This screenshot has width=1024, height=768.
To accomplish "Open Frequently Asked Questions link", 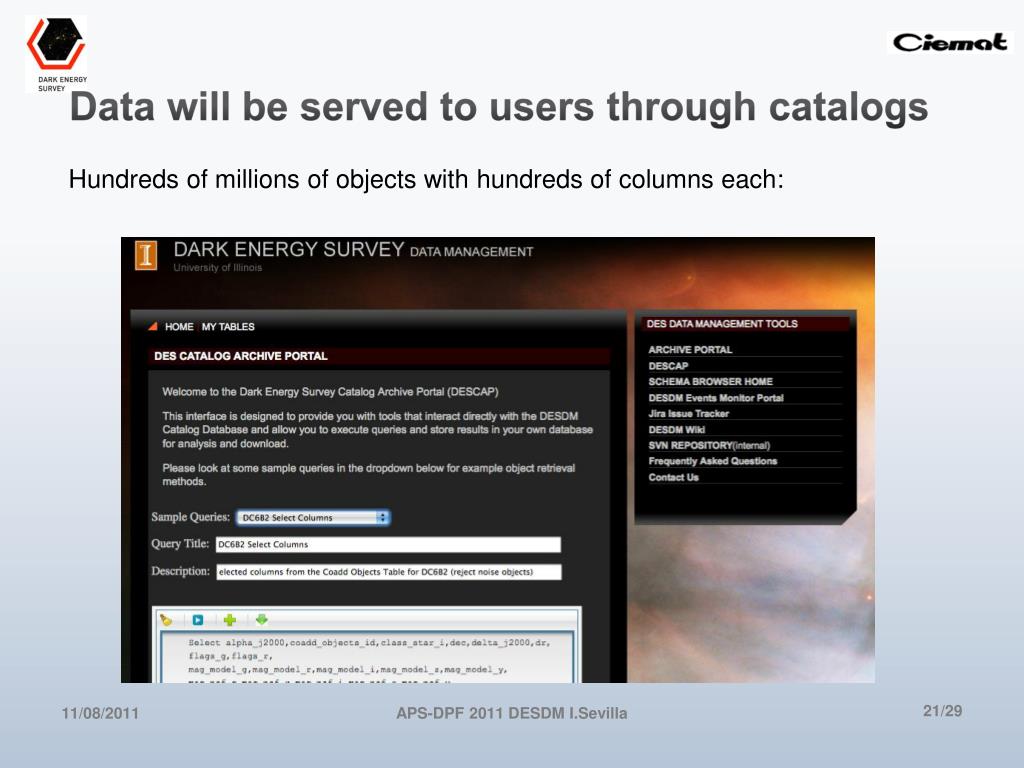I will point(712,461).
